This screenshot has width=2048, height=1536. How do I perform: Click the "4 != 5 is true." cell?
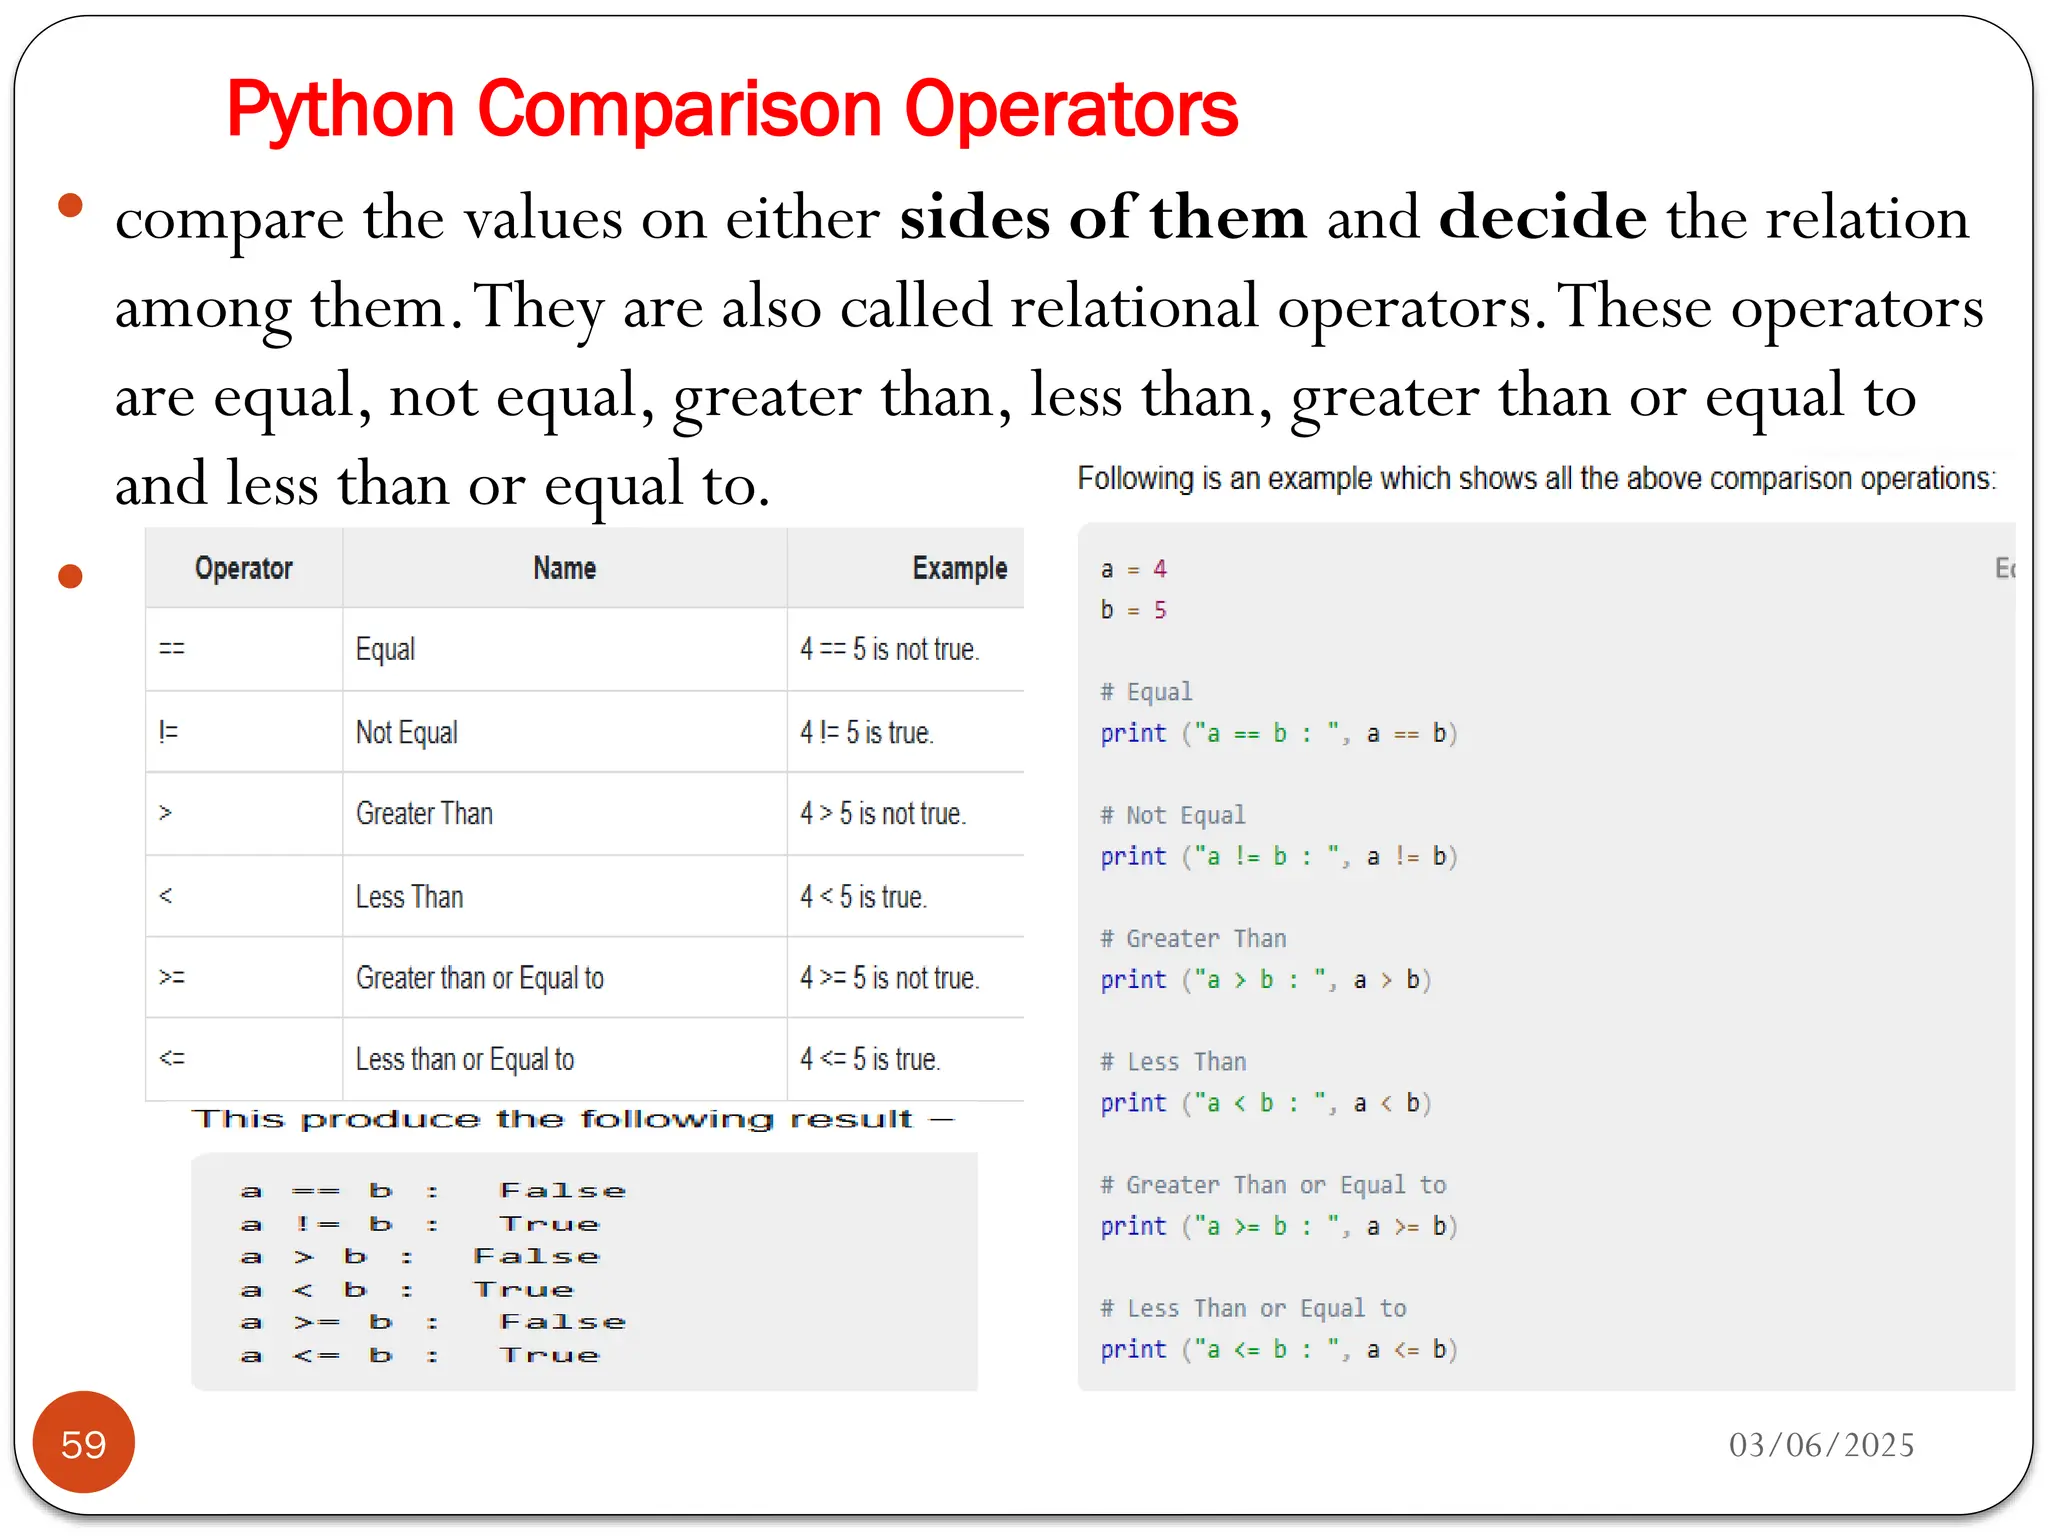[905, 732]
